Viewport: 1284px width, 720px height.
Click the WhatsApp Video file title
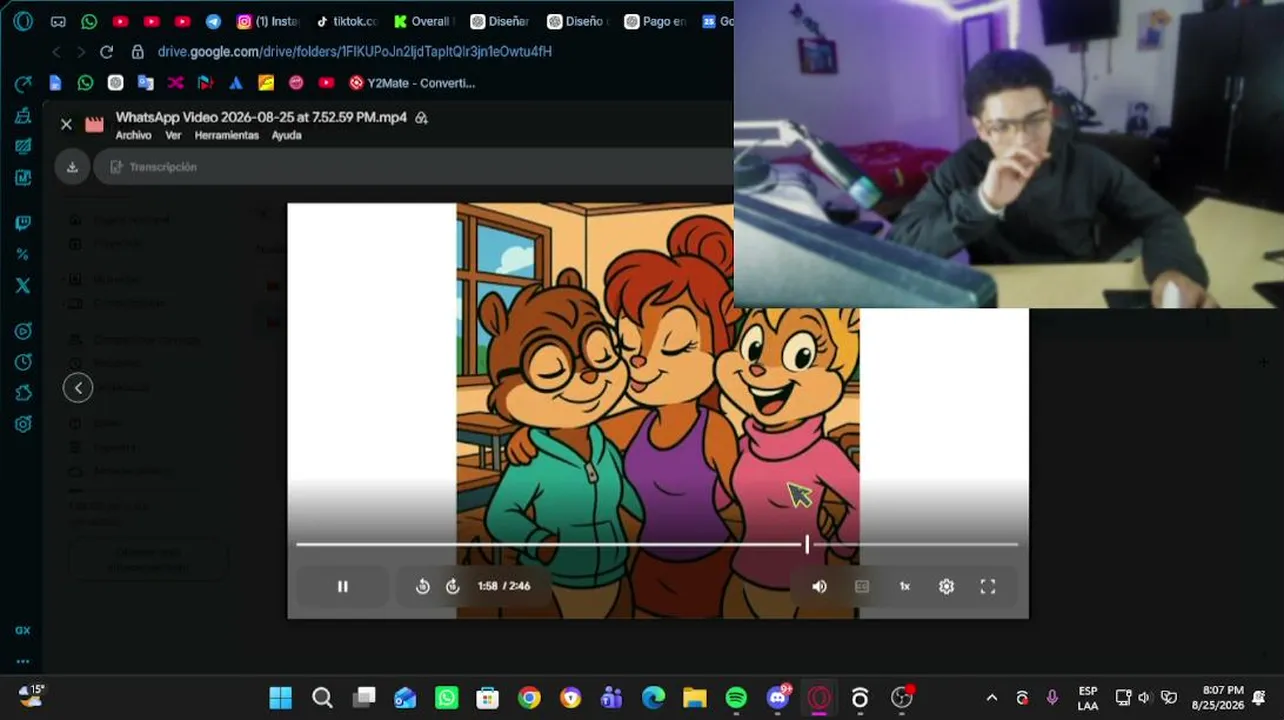click(261, 117)
